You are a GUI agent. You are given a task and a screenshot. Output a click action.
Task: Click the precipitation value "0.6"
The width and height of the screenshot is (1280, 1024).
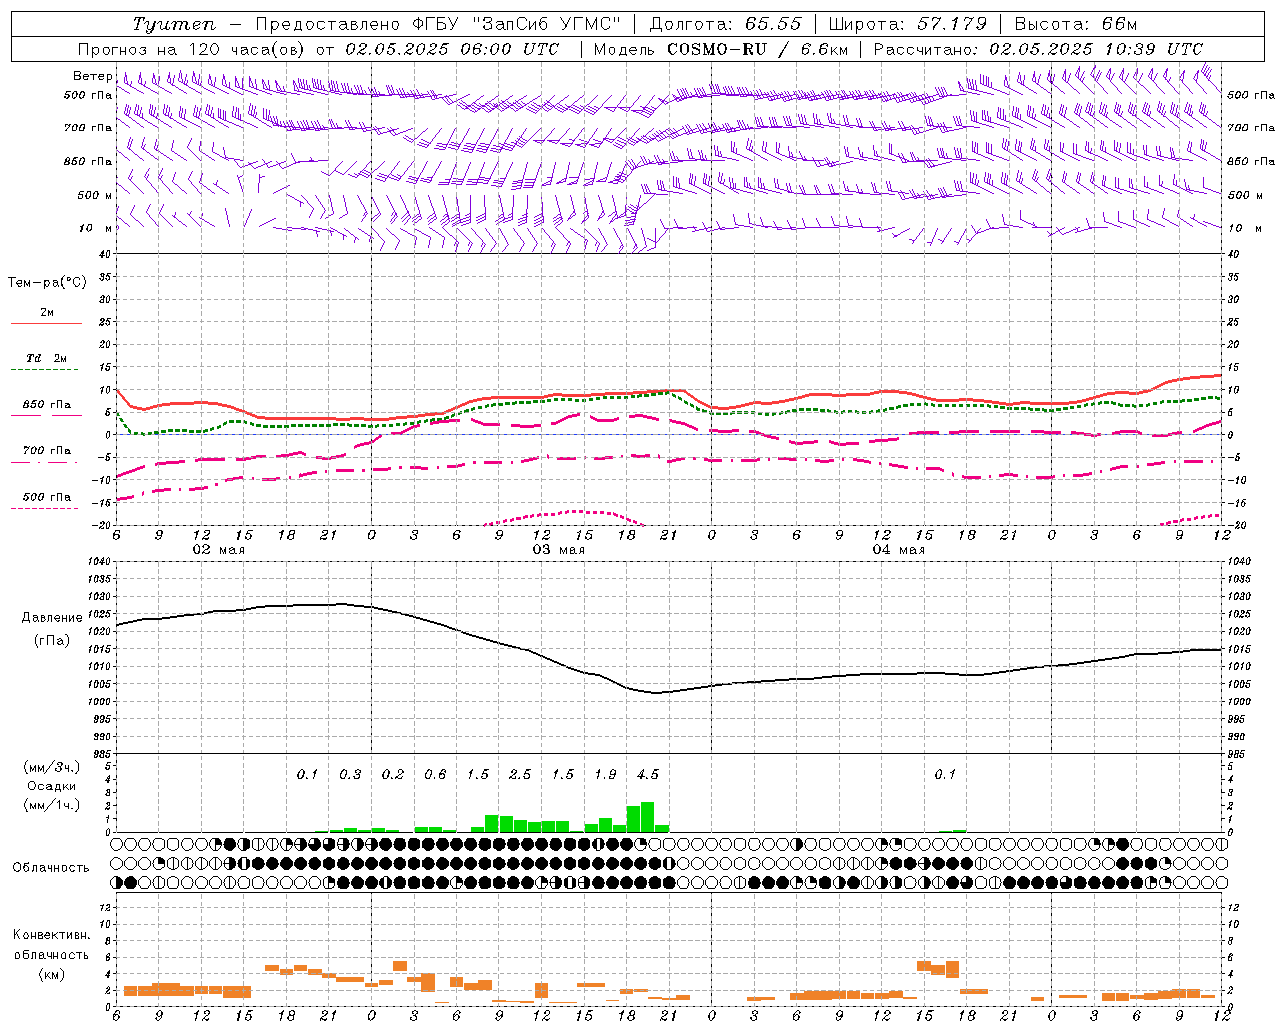(x=435, y=775)
